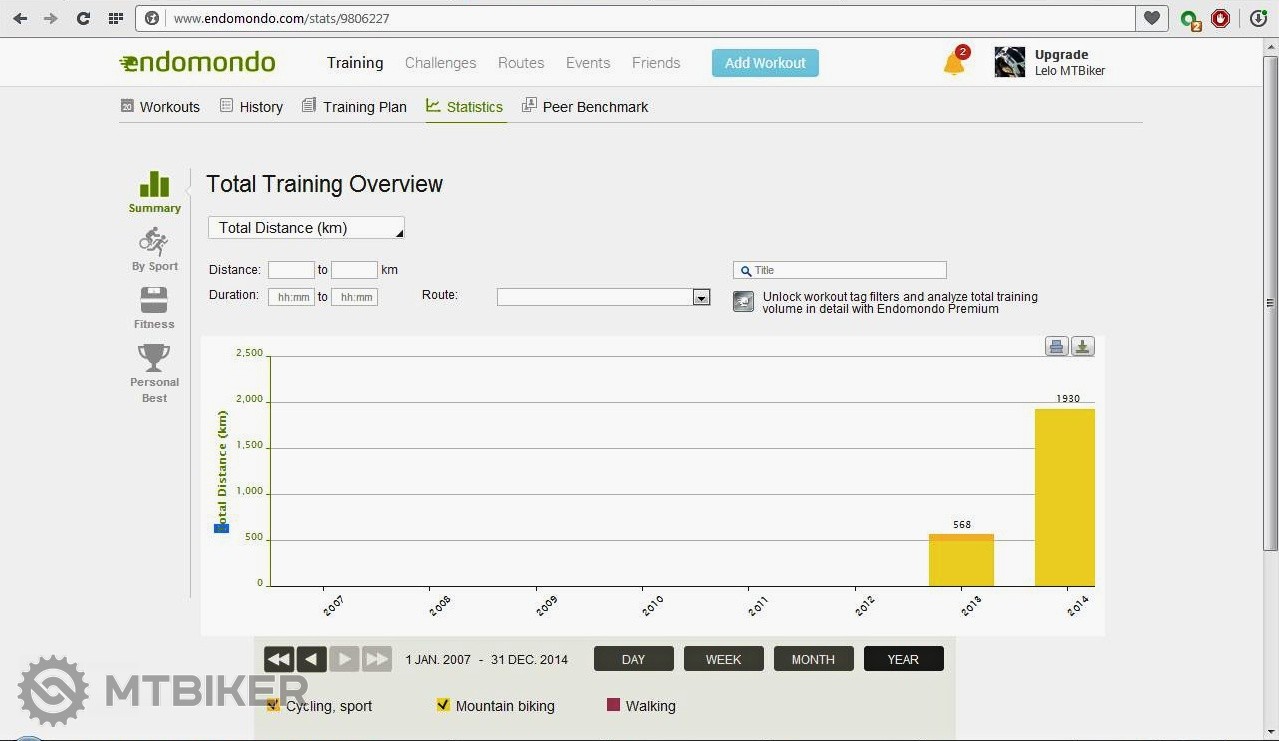Click the Summary bar chart icon

coord(154,185)
